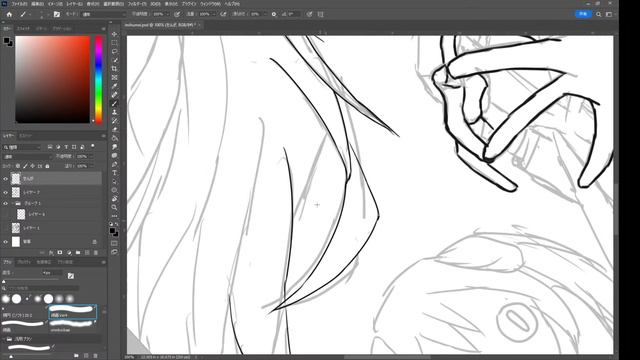
Task: Select the Brush tool in toolbar
Action: pos(114,104)
